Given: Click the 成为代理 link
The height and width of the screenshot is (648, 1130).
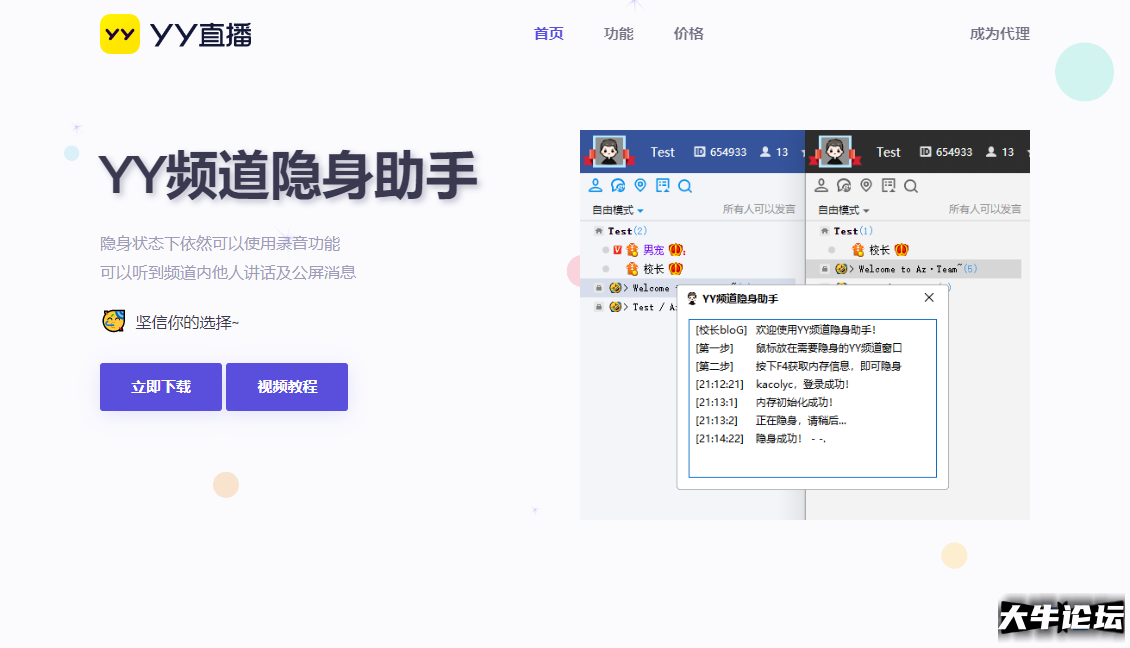Looking at the screenshot, I should (1000, 34).
